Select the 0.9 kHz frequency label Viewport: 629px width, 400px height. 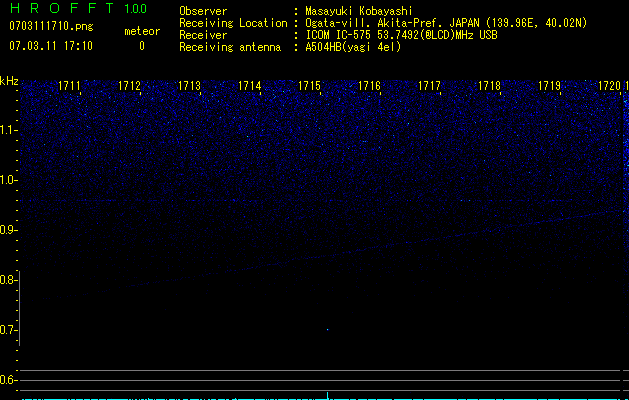[9, 230]
